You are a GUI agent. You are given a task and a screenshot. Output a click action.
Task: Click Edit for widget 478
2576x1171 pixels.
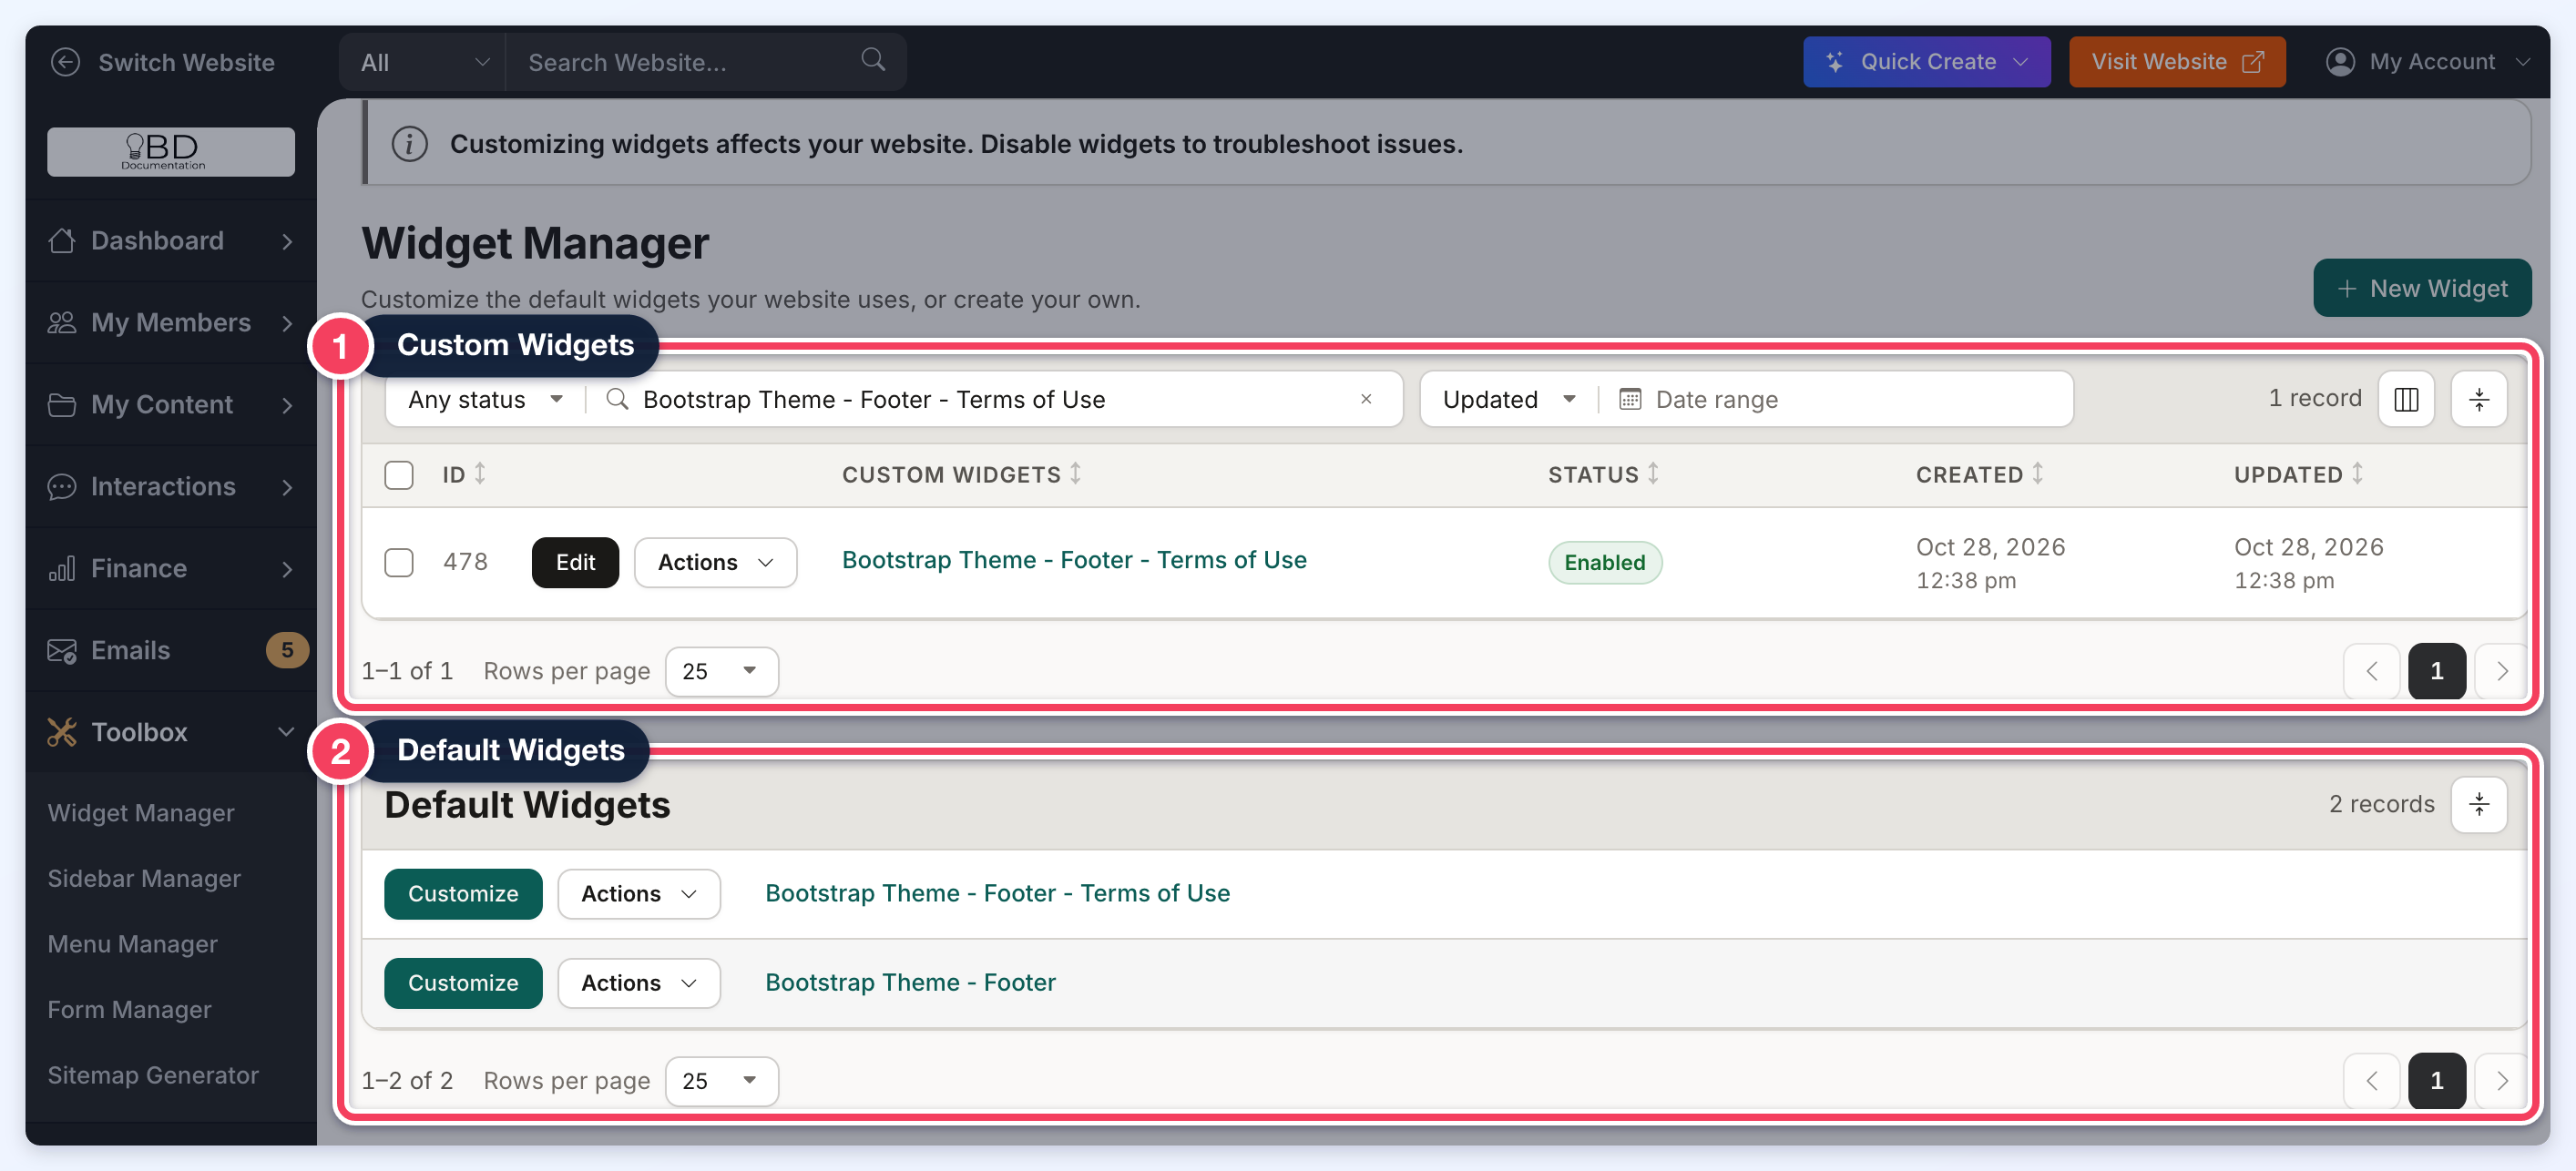point(575,563)
